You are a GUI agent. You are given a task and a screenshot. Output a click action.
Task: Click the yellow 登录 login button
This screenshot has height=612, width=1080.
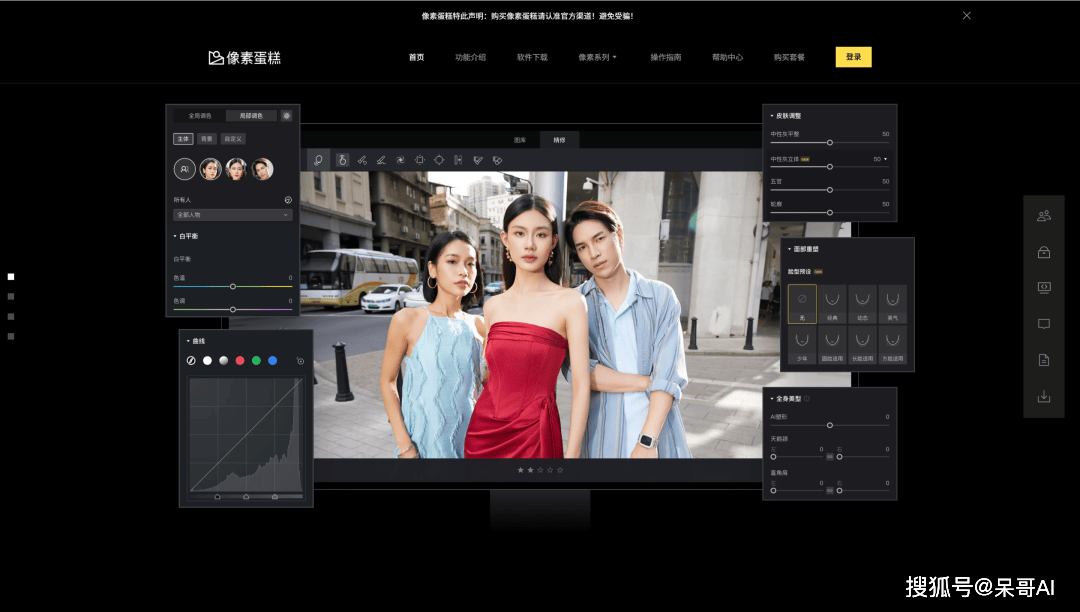pos(853,57)
